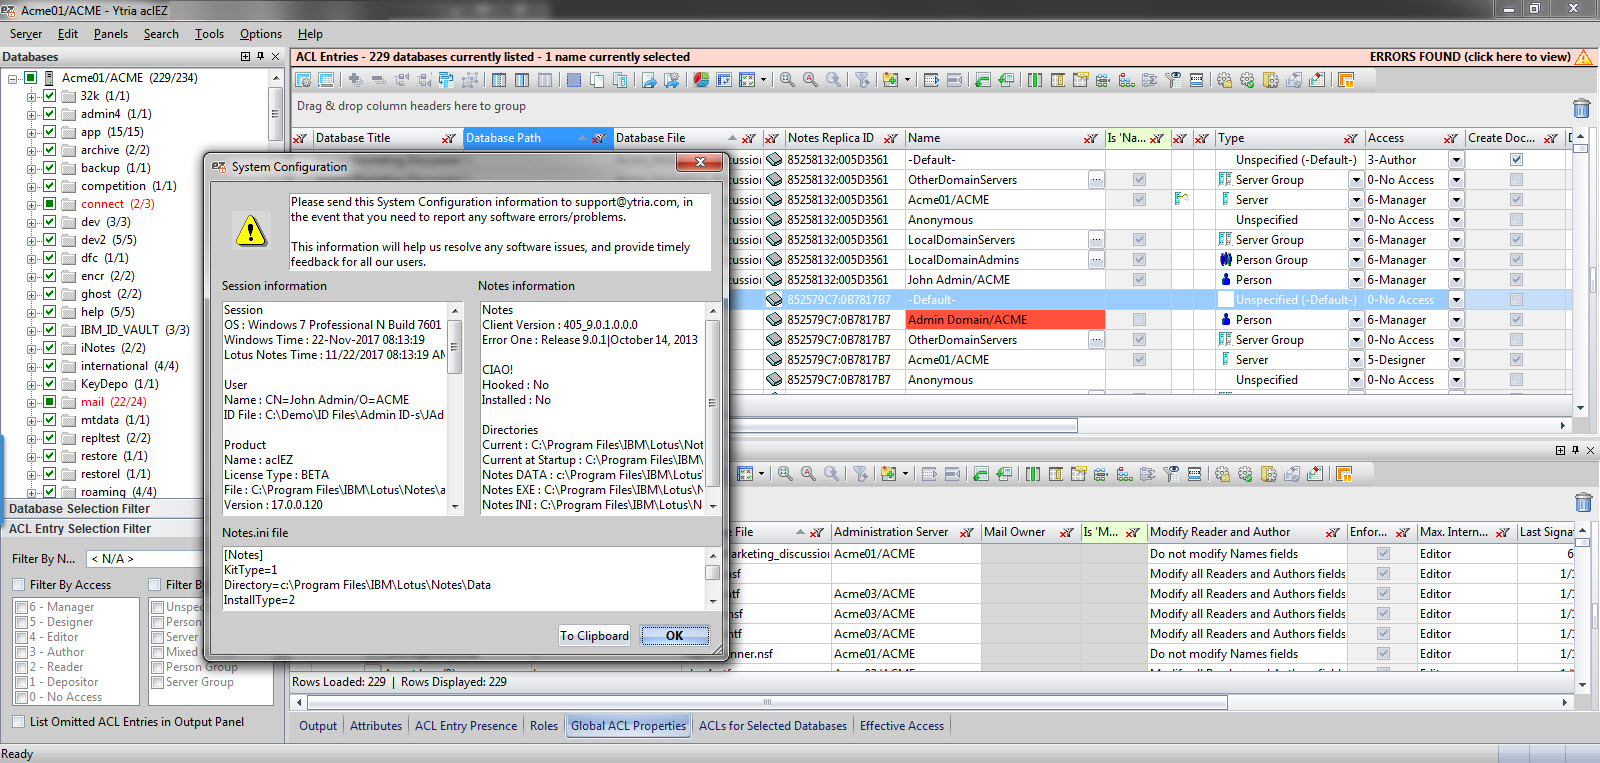The height and width of the screenshot is (763, 1600).
Task: Click the orange grid layout icon in lower panel toolbar
Action: (x=1344, y=474)
